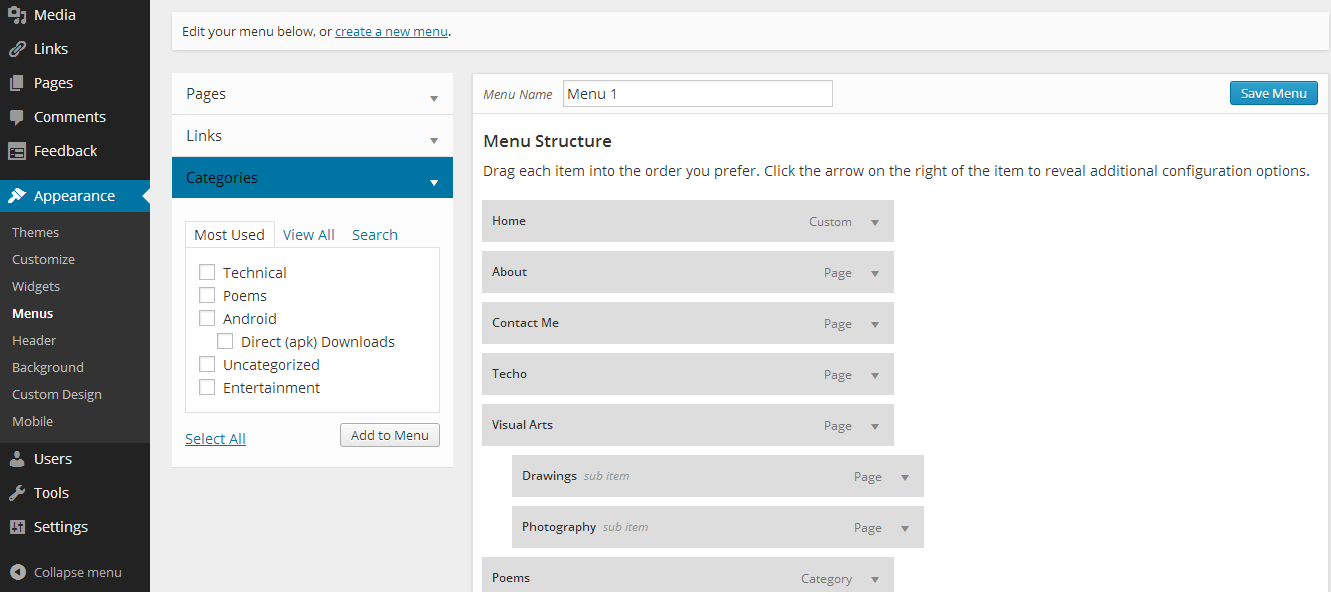Image resolution: width=1331 pixels, height=592 pixels.
Task: Expand the Pages accordion panel
Action: click(x=434, y=97)
